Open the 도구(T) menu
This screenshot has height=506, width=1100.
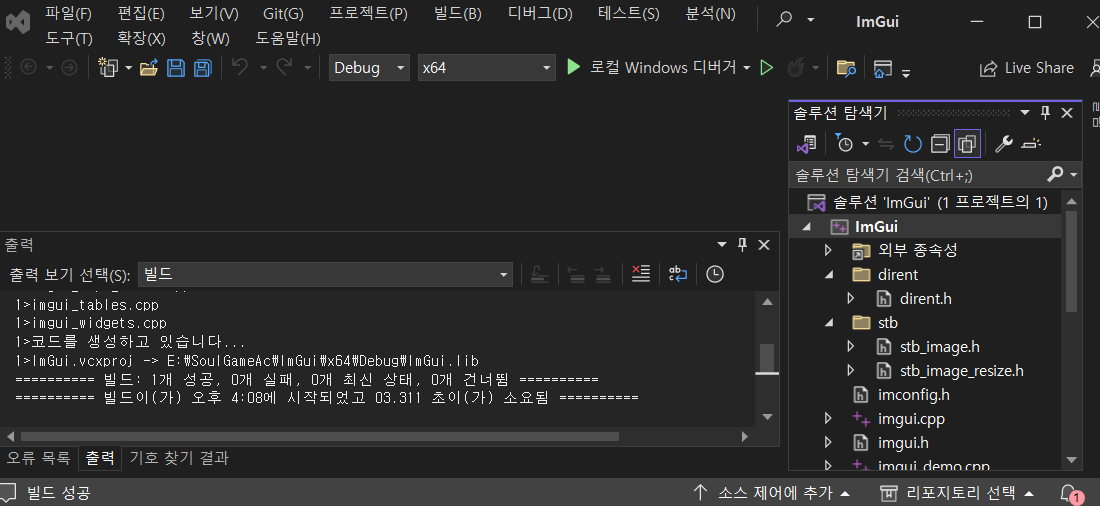(69, 38)
